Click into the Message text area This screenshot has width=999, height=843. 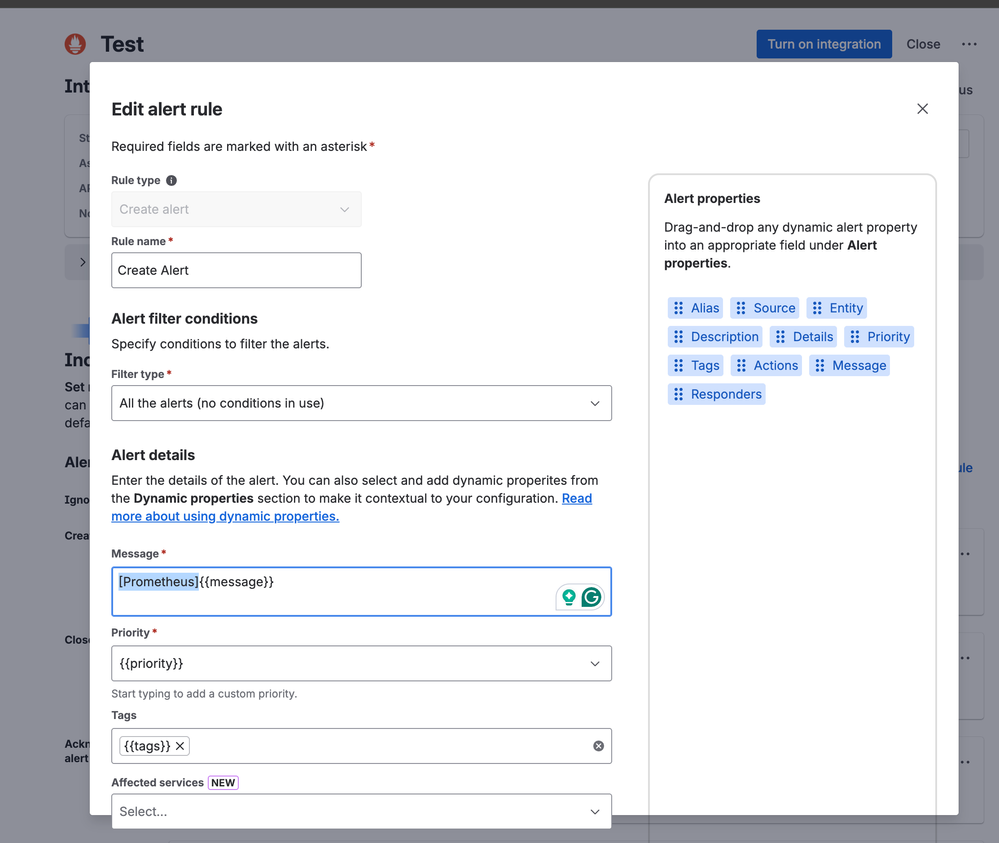point(361,591)
